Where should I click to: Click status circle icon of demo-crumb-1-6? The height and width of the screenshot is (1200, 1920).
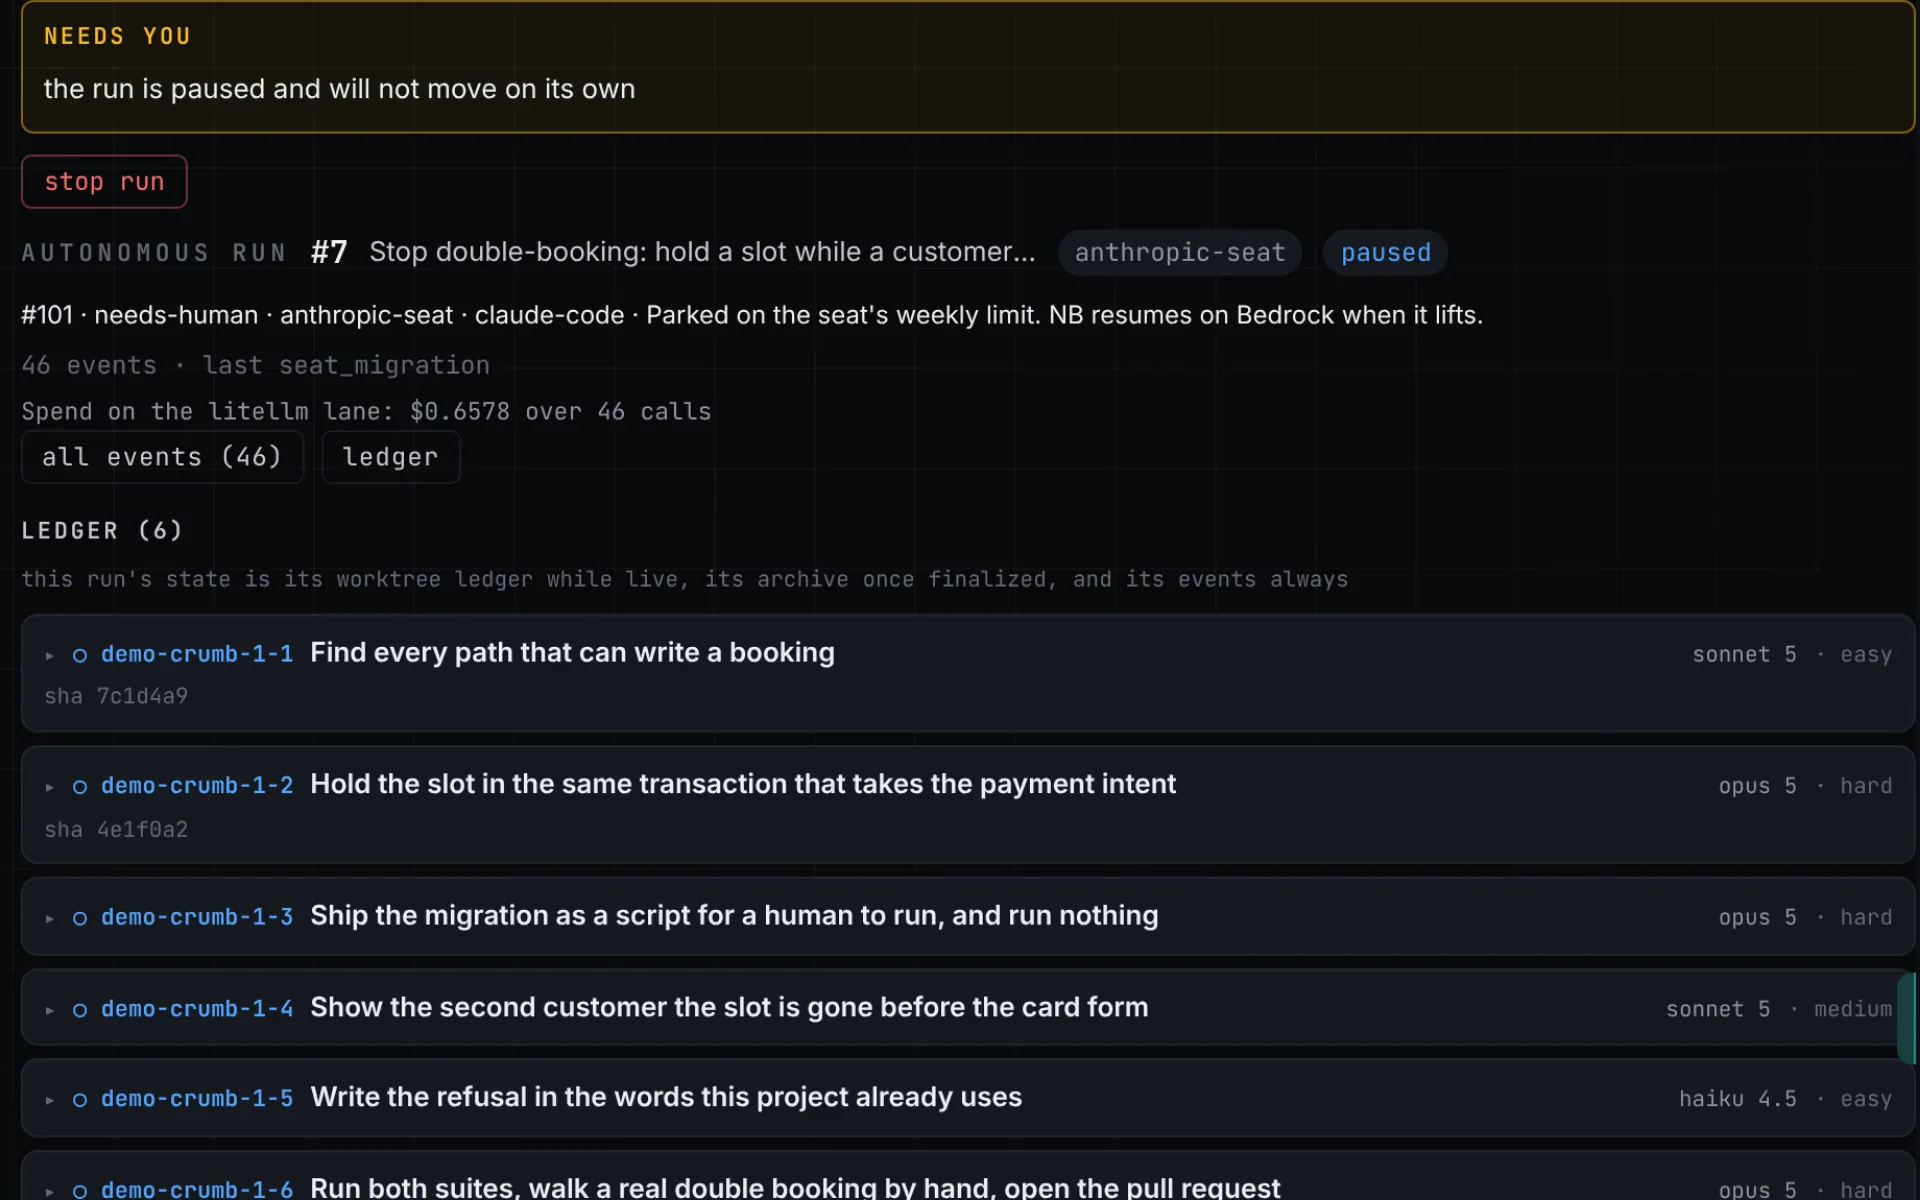tap(80, 1190)
